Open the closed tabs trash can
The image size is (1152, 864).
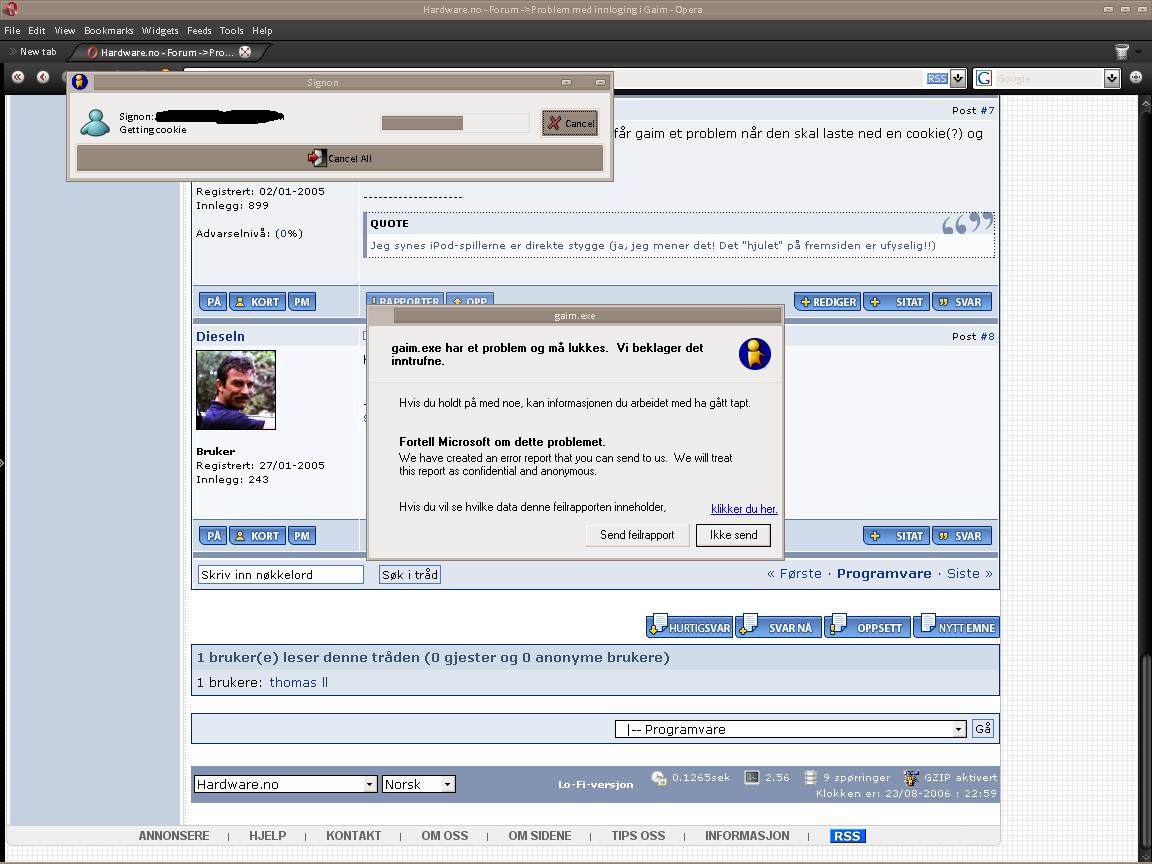pyautogui.click(x=1121, y=51)
